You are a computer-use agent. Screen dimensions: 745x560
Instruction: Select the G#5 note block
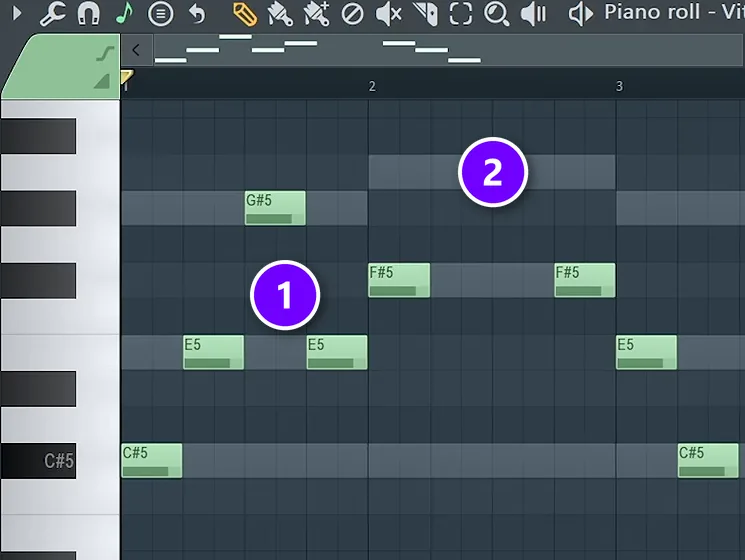(275, 208)
